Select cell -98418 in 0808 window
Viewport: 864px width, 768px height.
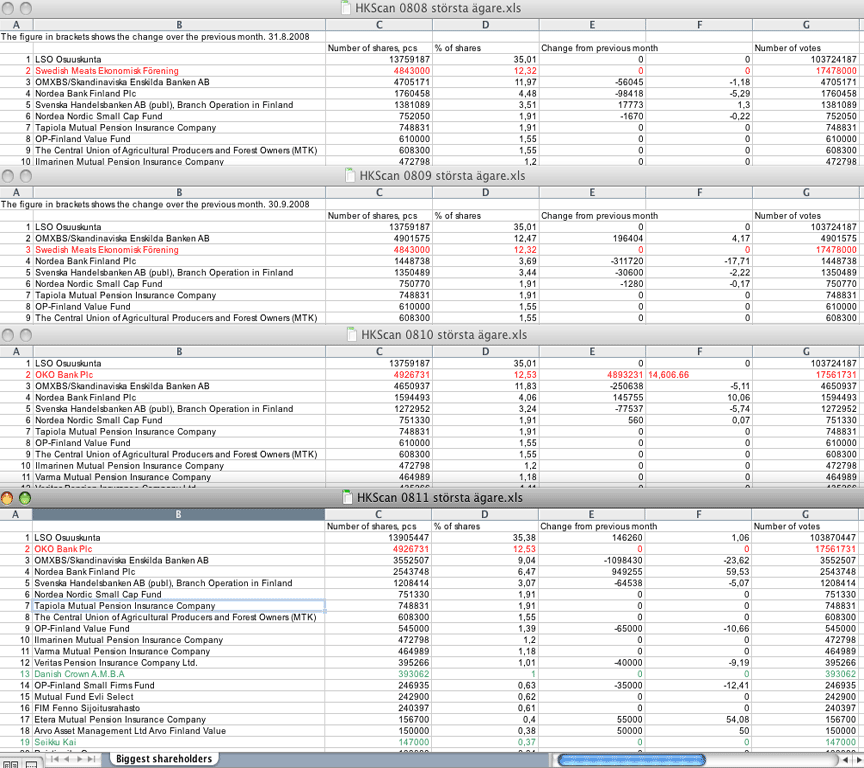592,93
